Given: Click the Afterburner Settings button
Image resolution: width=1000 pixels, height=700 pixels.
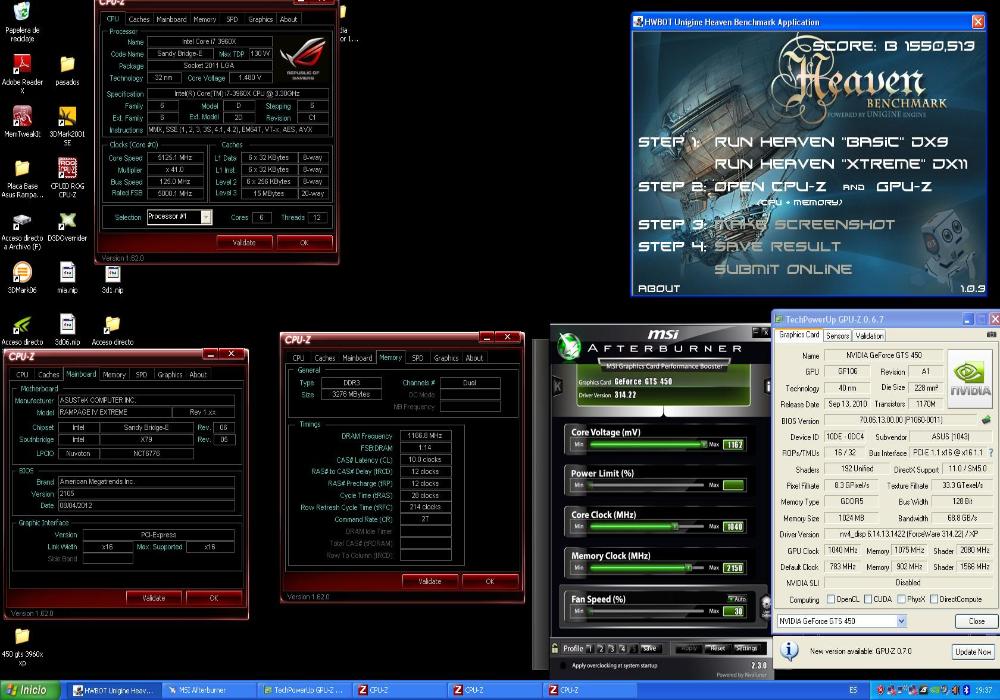Looking at the screenshot, I should [x=746, y=648].
